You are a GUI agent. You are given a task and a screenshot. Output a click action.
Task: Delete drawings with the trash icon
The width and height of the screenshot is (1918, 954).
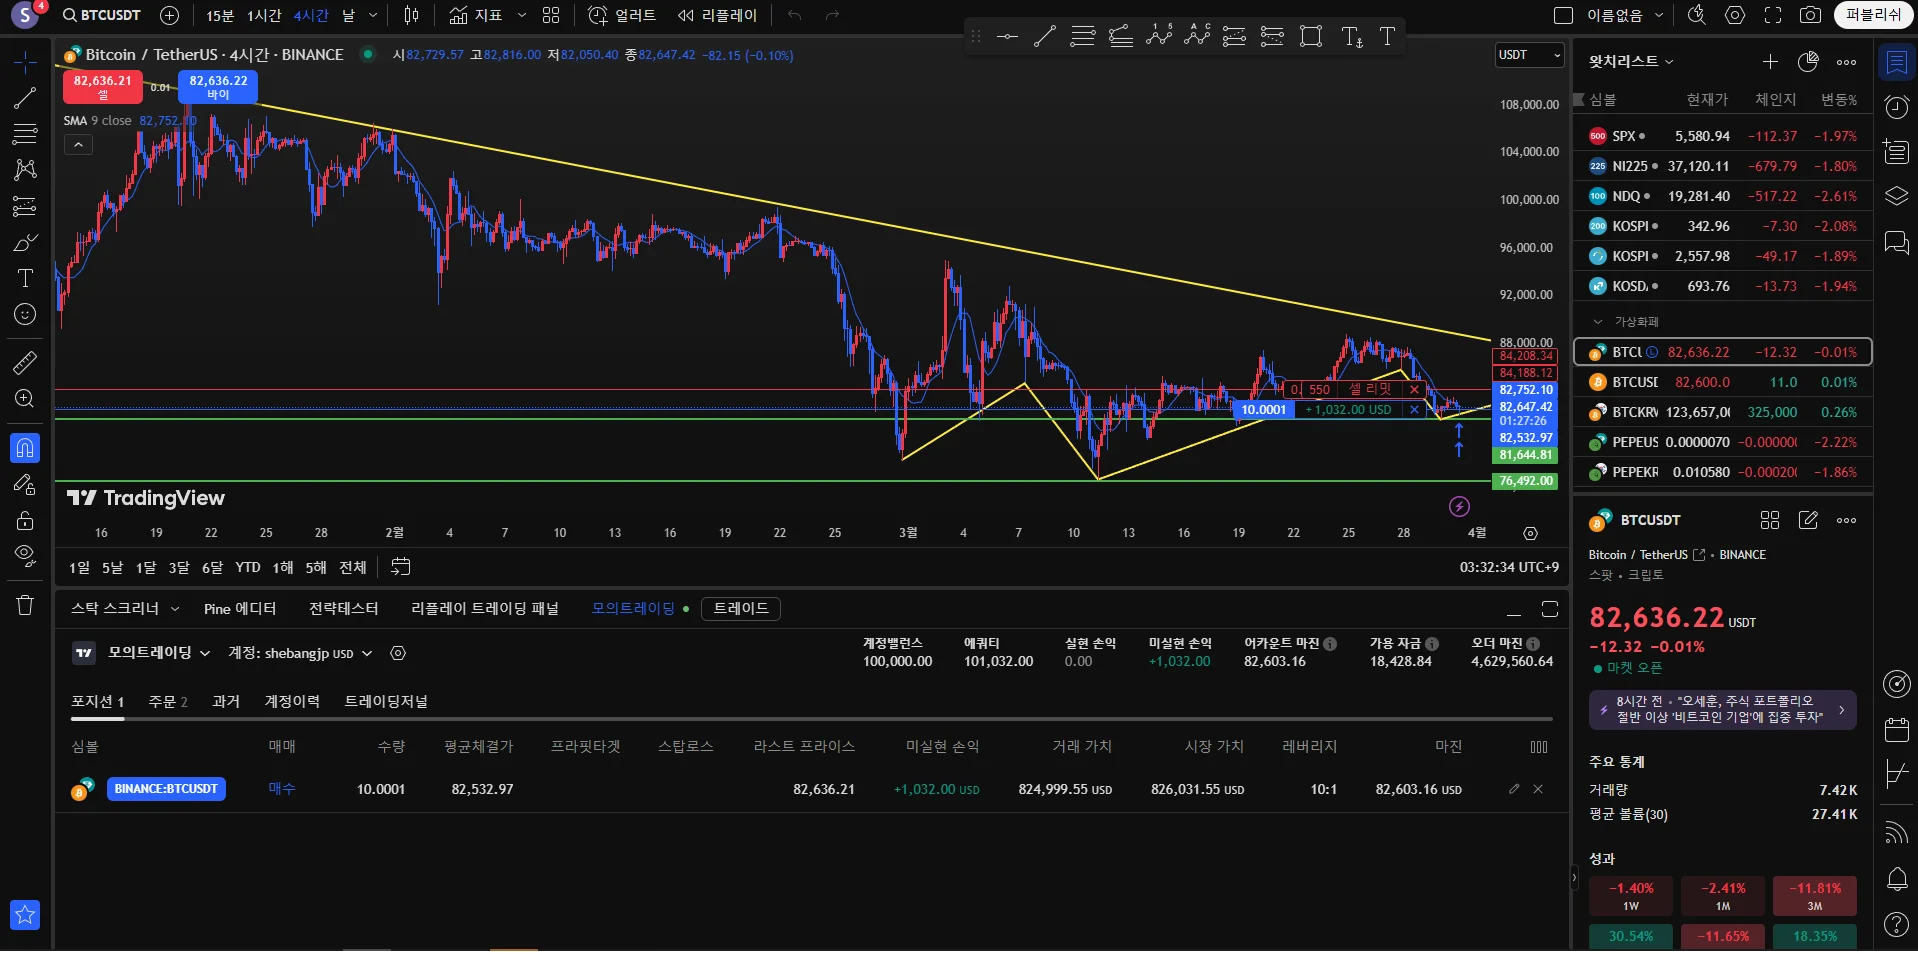25,605
